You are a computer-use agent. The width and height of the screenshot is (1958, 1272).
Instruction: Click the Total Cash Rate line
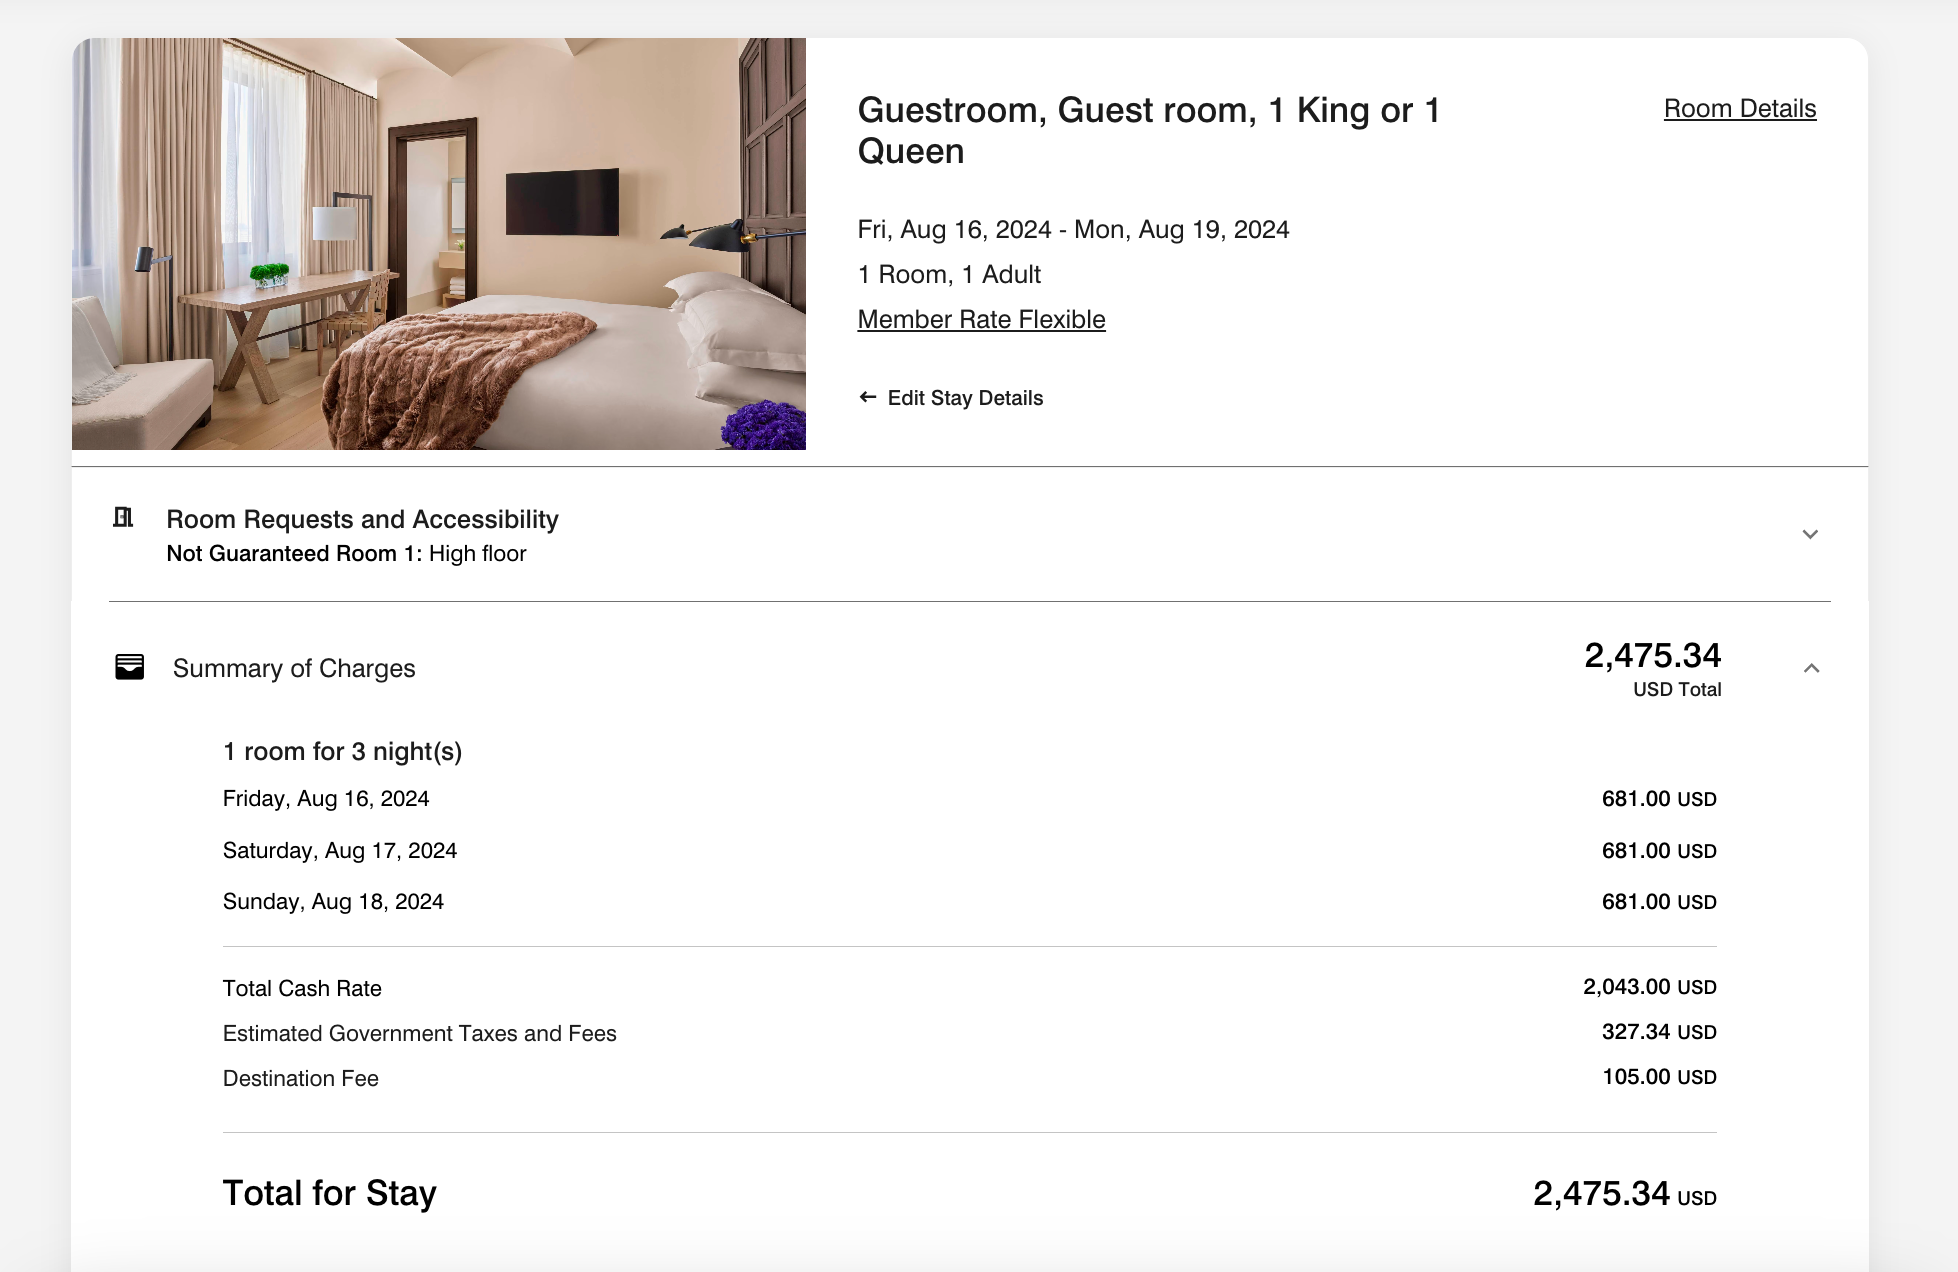(x=969, y=988)
